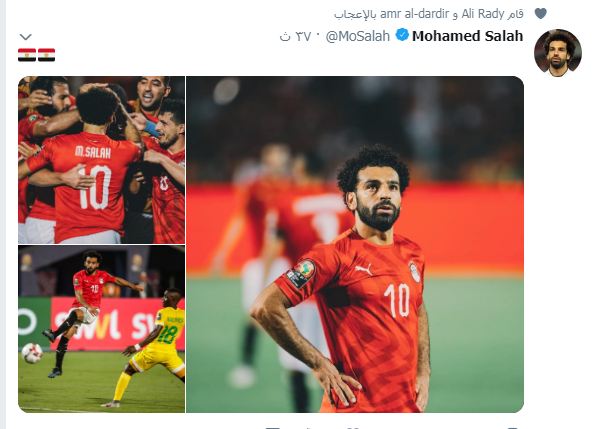Click the blue verified badge next to Mohamed Salah

[x=402, y=35]
